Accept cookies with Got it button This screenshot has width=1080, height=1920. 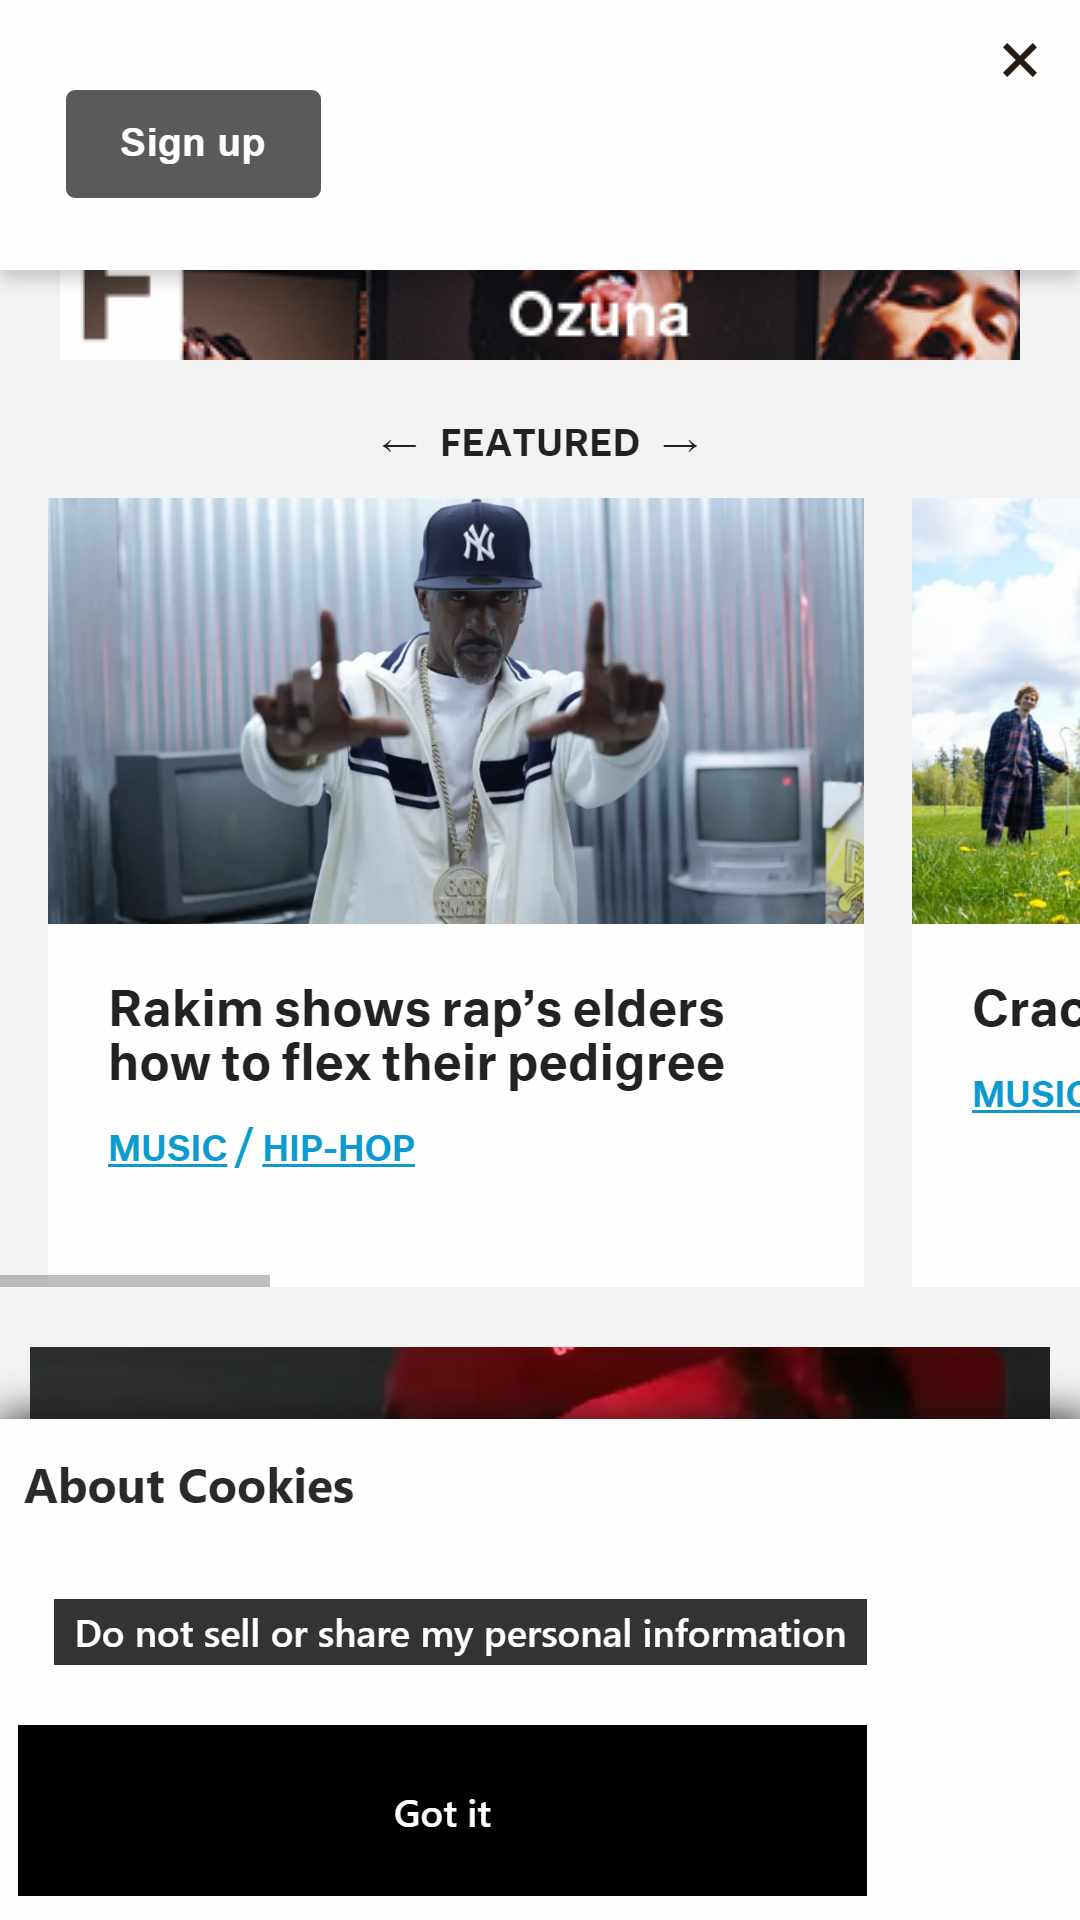[442, 1810]
